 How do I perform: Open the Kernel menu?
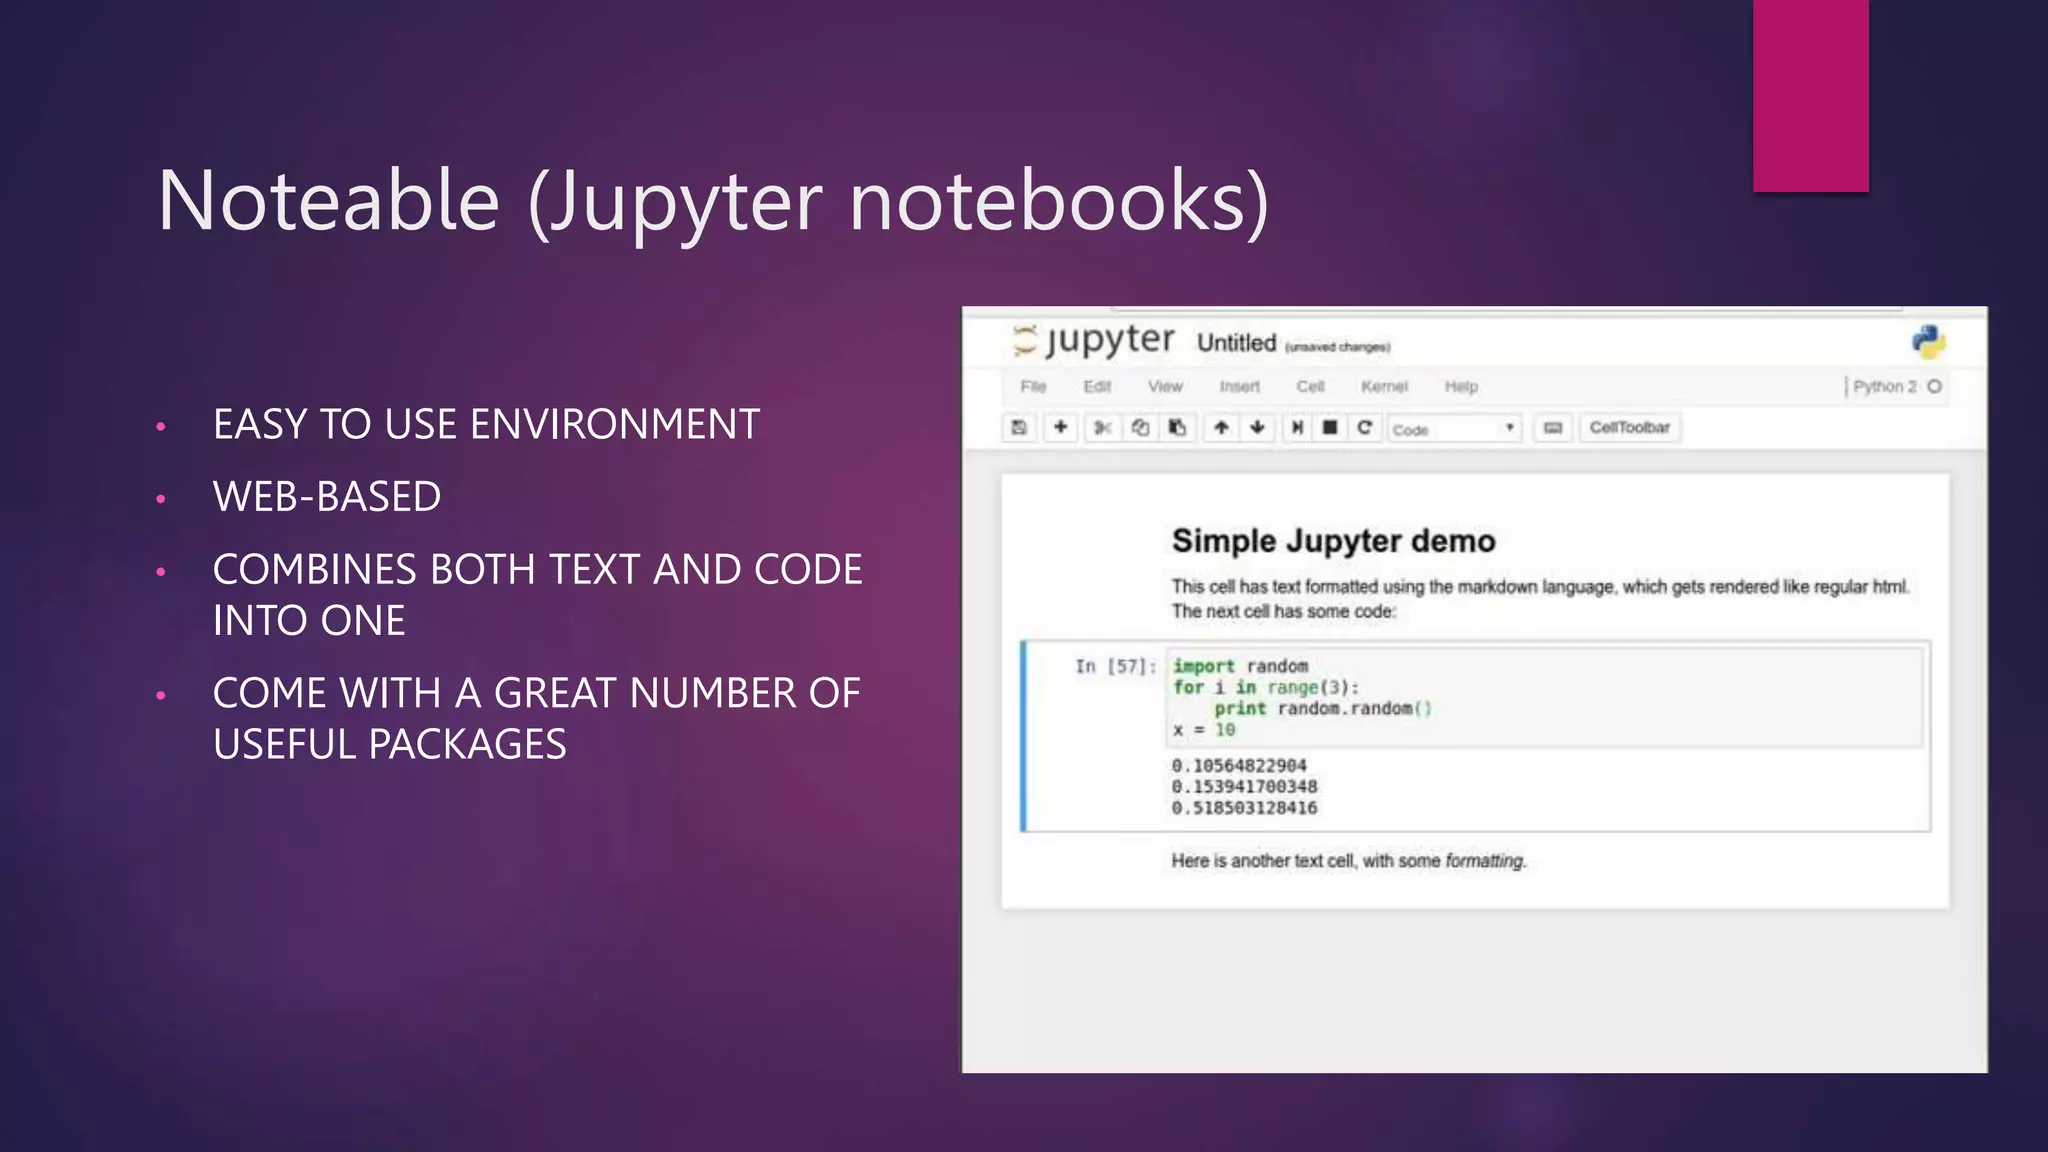(x=1384, y=386)
